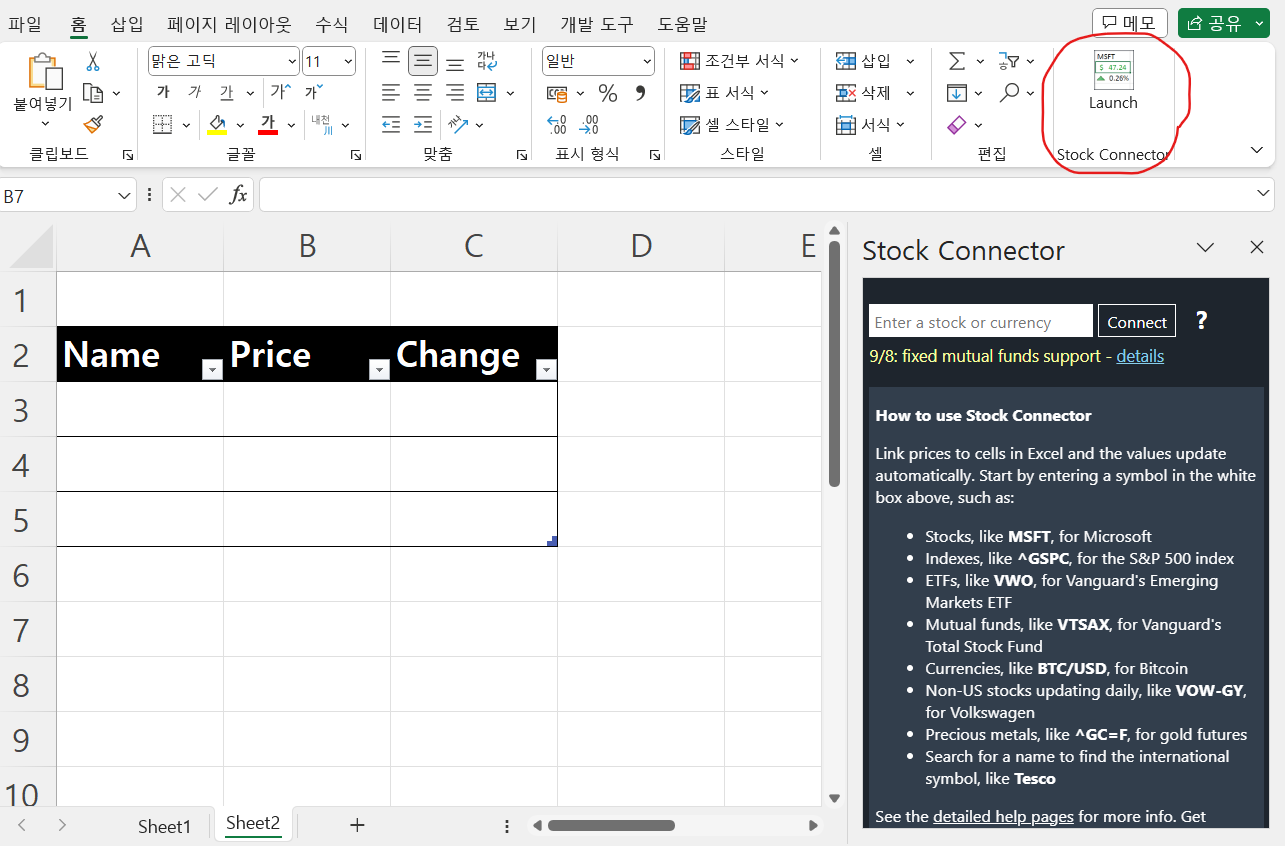
Task: Toggle wrap text icon
Action: (x=487, y=61)
